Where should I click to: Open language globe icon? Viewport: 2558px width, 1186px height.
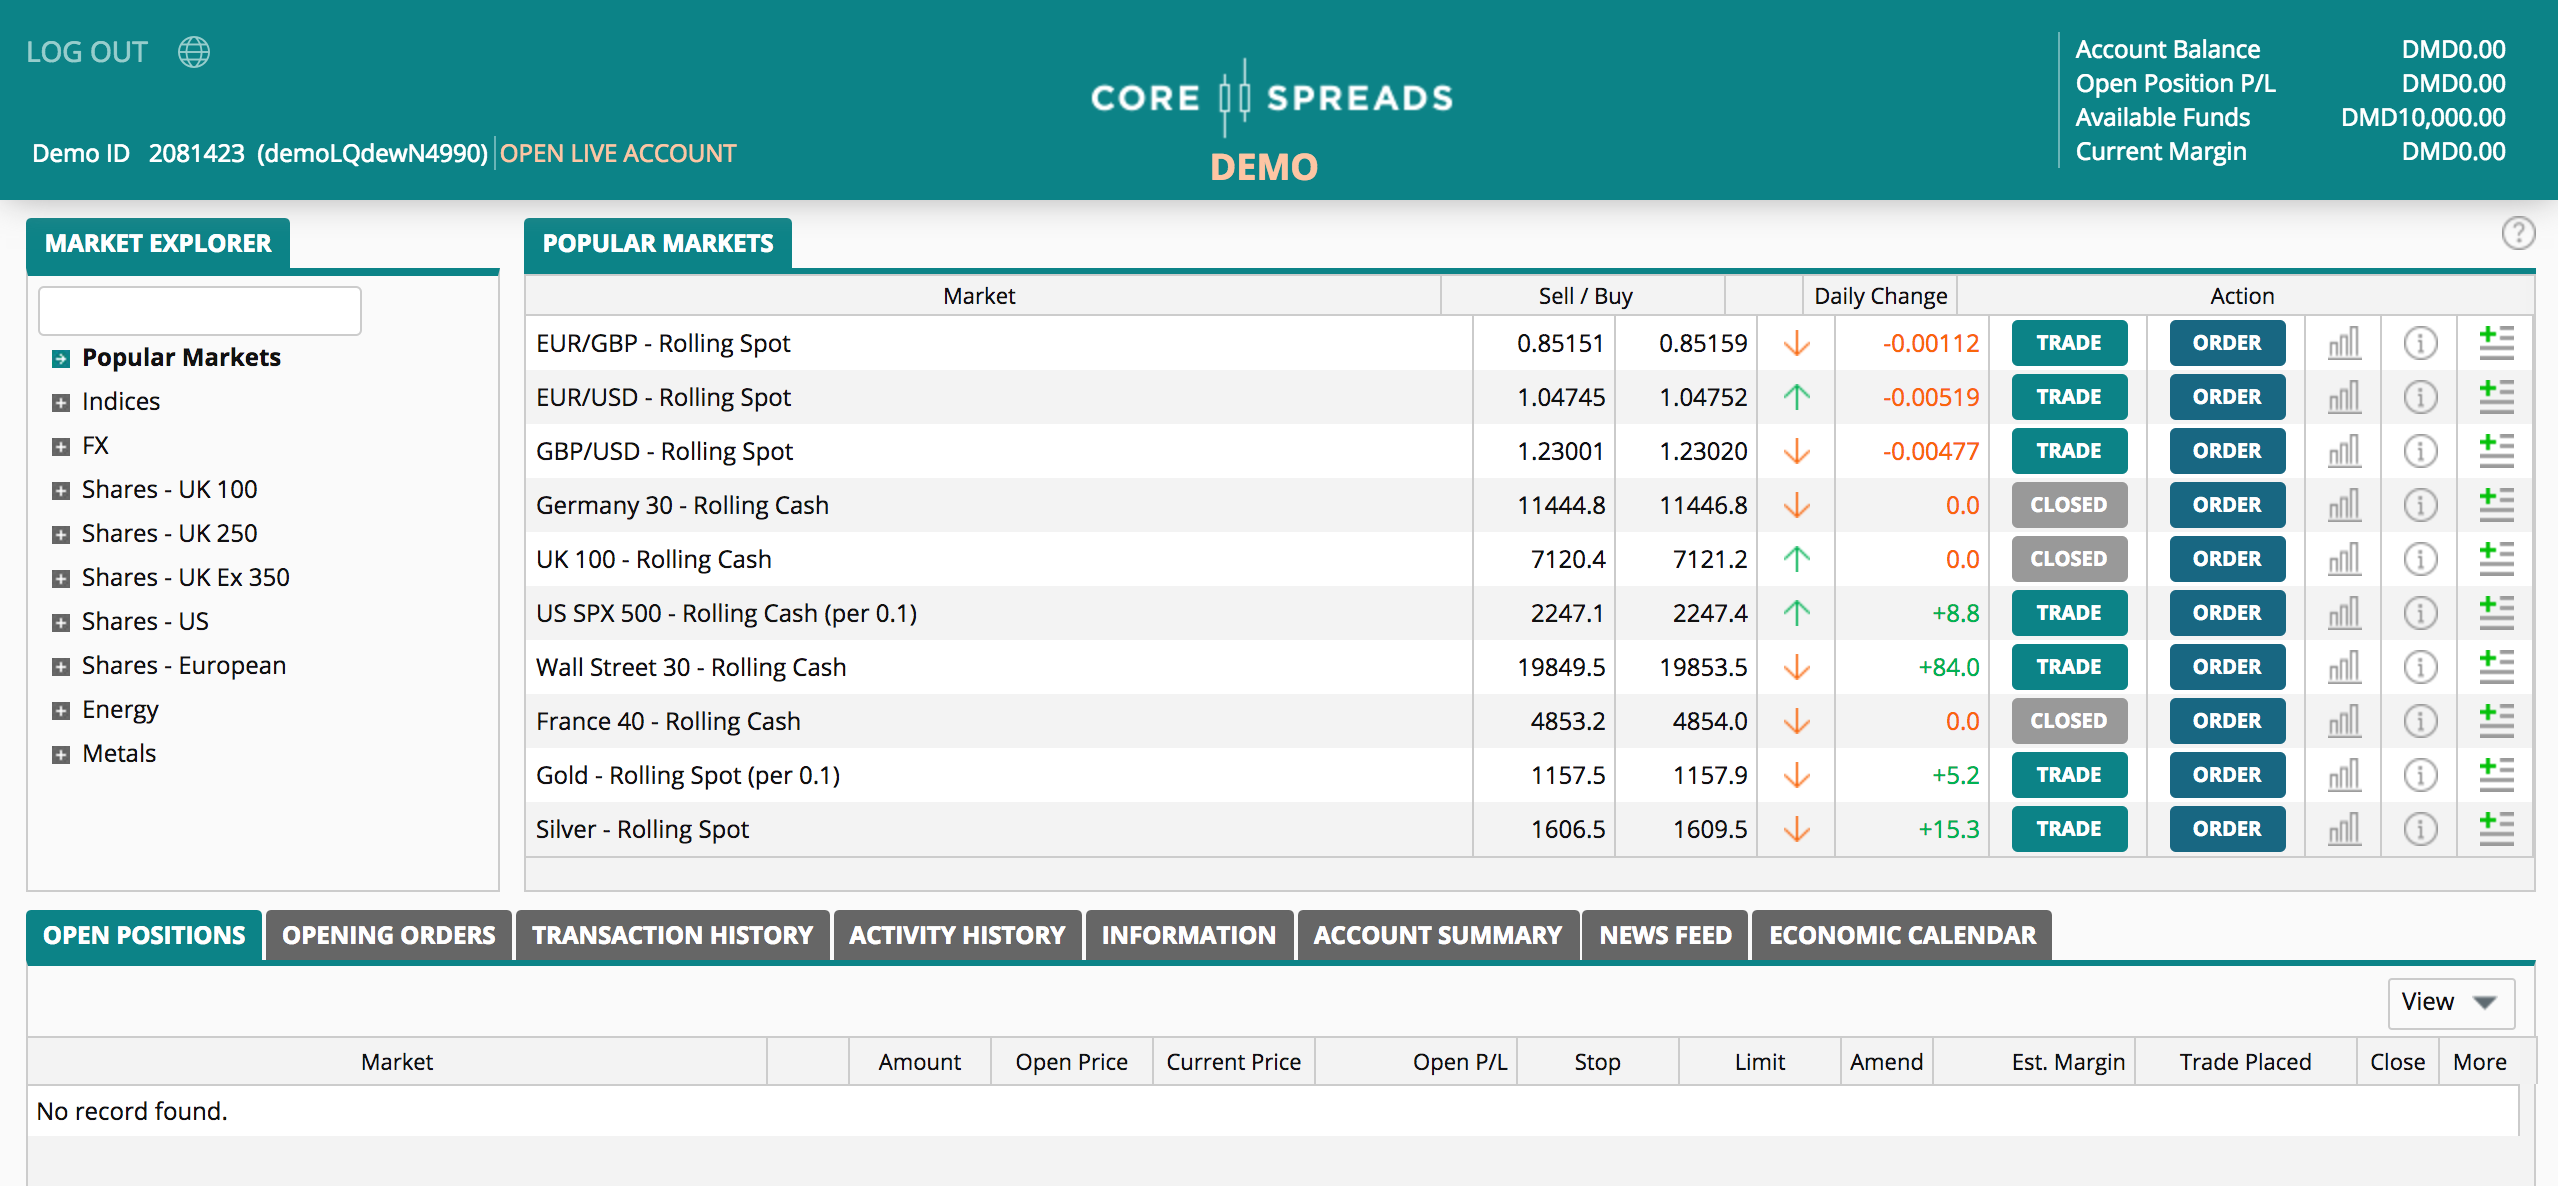point(194,52)
